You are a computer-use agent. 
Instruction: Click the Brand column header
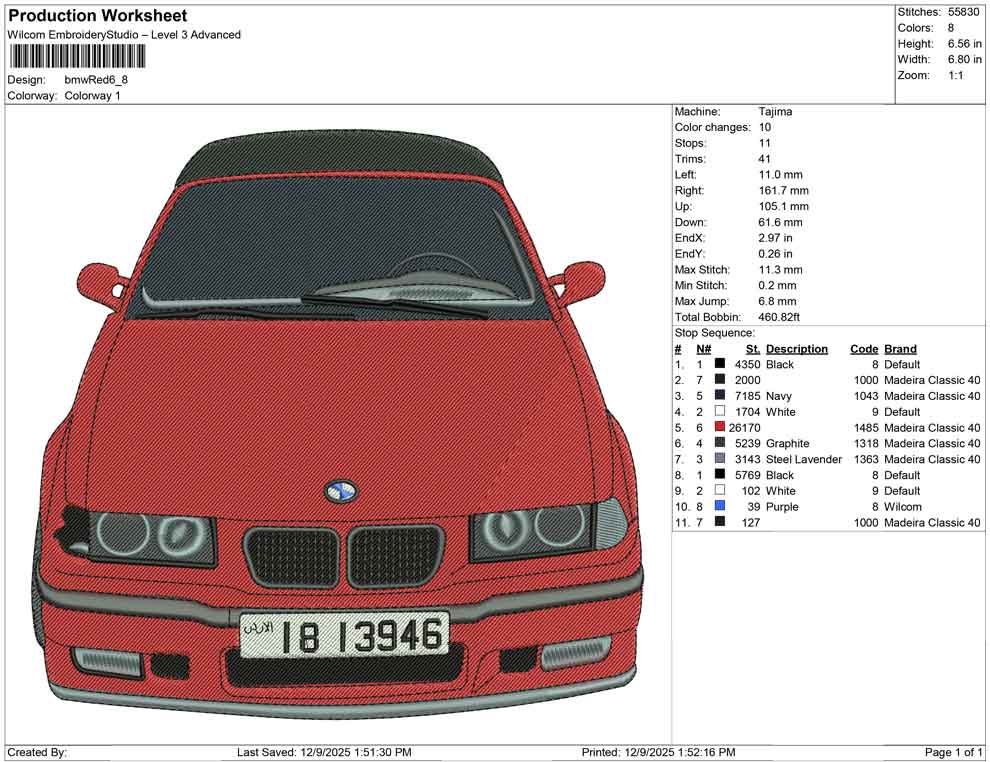pyautogui.click(x=900, y=348)
